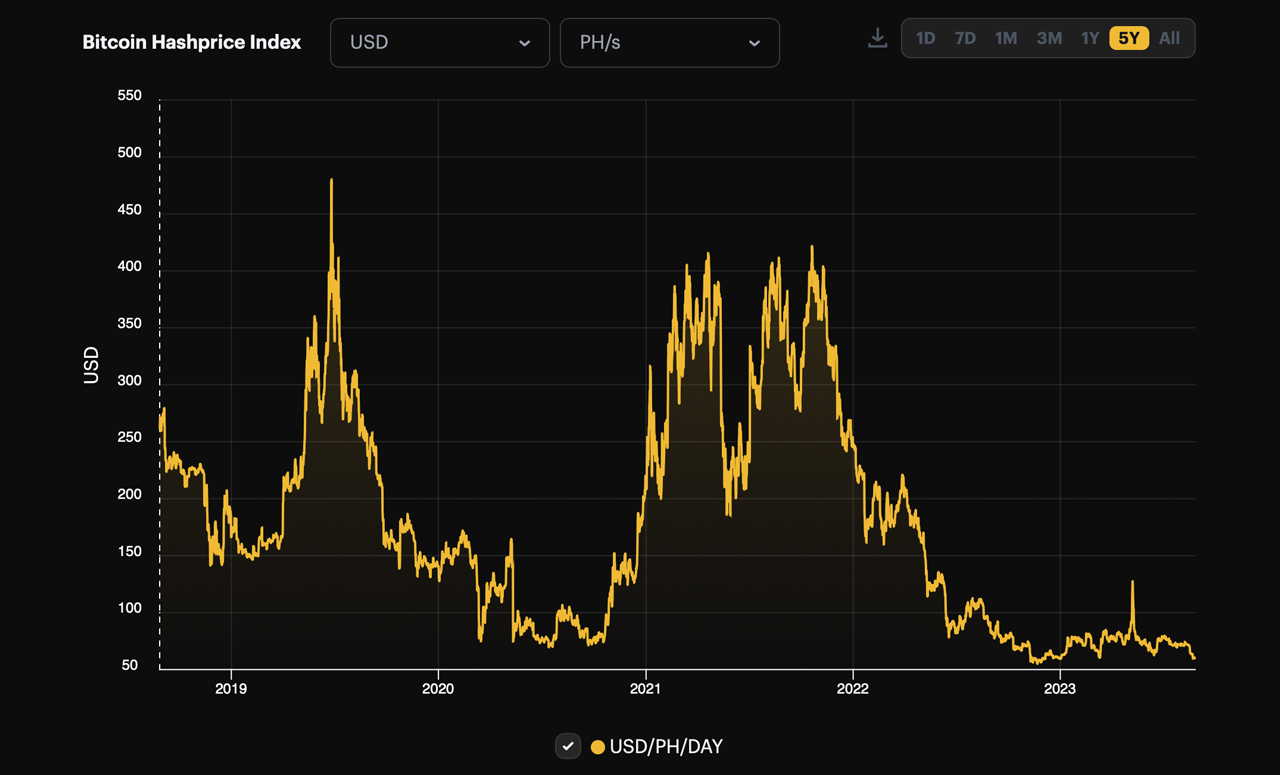Click the 2022 x-axis label
The width and height of the screenshot is (1280, 775).
point(852,688)
